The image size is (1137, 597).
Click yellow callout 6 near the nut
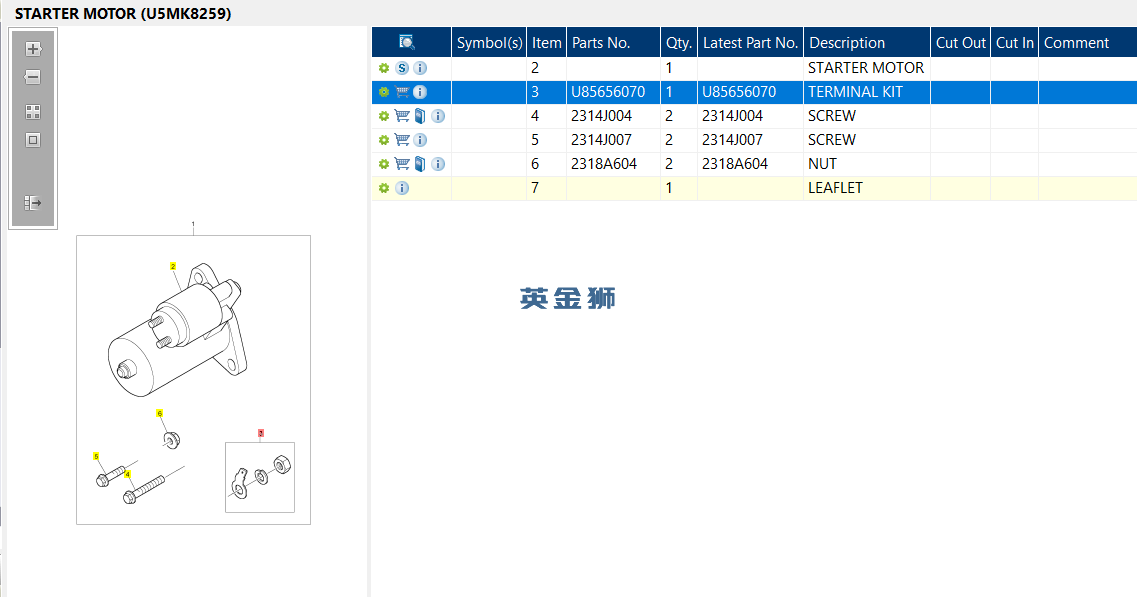pyautogui.click(x=159, y=413)
